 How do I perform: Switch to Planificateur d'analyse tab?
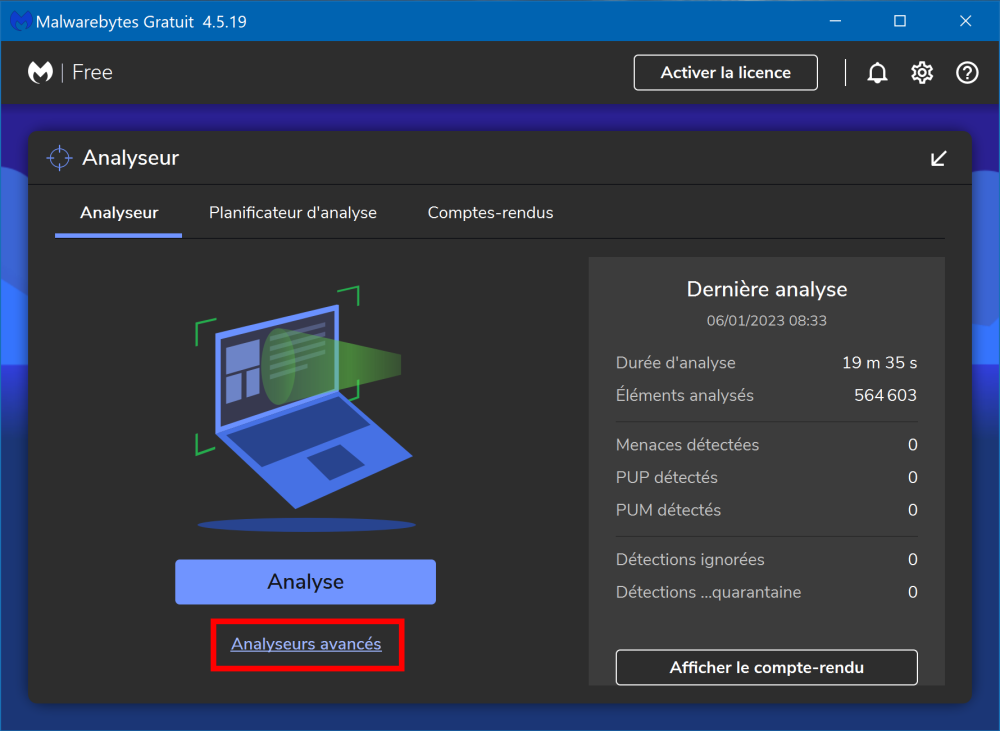[x=293, y=213]
